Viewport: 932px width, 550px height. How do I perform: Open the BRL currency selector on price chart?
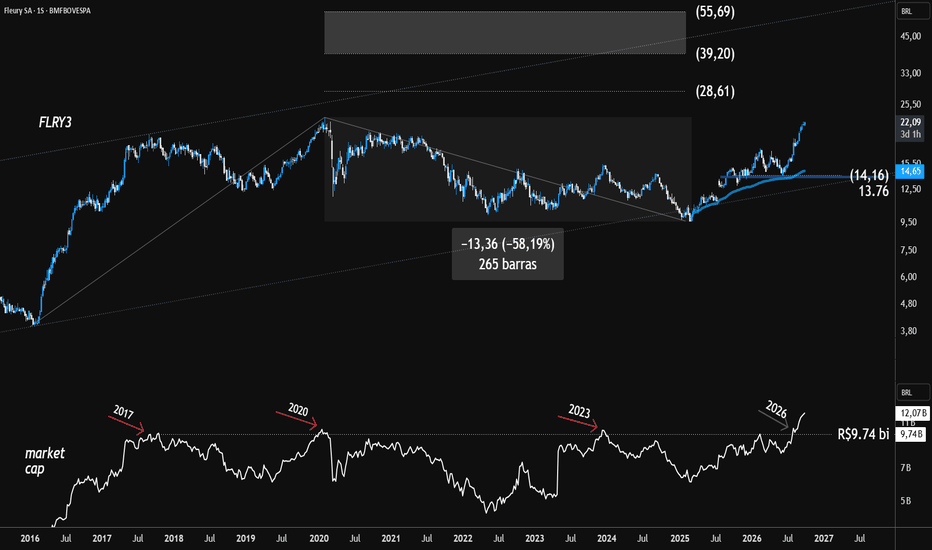(912, 11)
